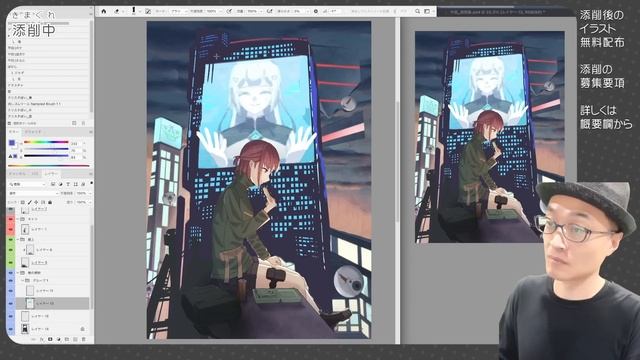The height and width of the screenshot is (360, 640).
Task: Filter layers by smart objects icon
Action: tap(83, 184)
